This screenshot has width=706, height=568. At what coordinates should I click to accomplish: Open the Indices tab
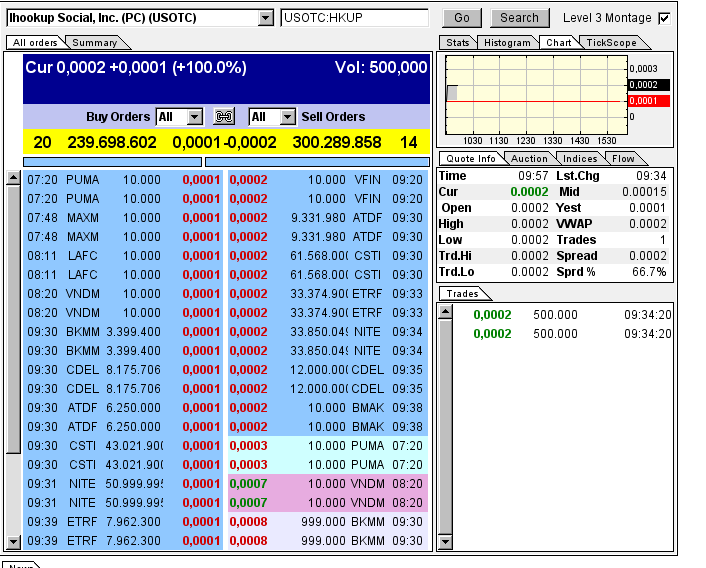pos(580,158)
